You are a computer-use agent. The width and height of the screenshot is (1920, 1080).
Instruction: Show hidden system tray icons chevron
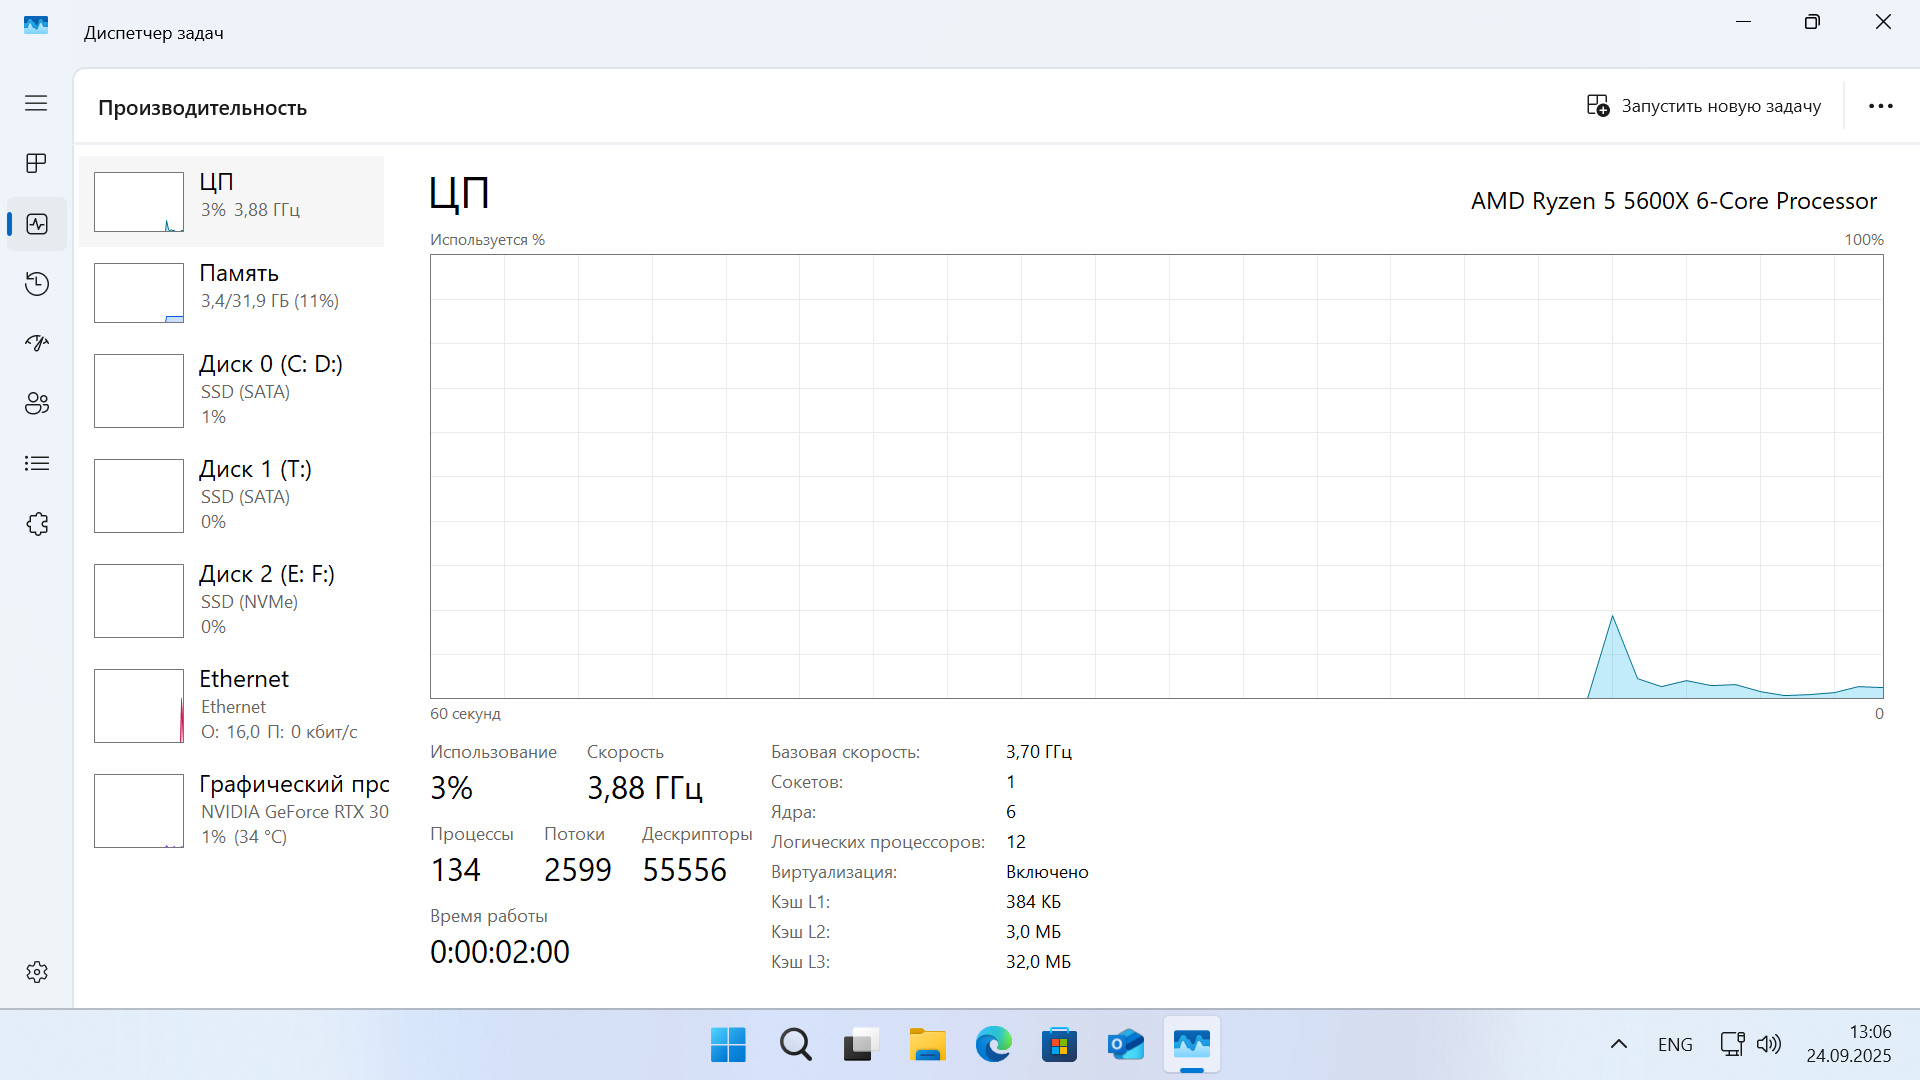coord(1618,1045)
